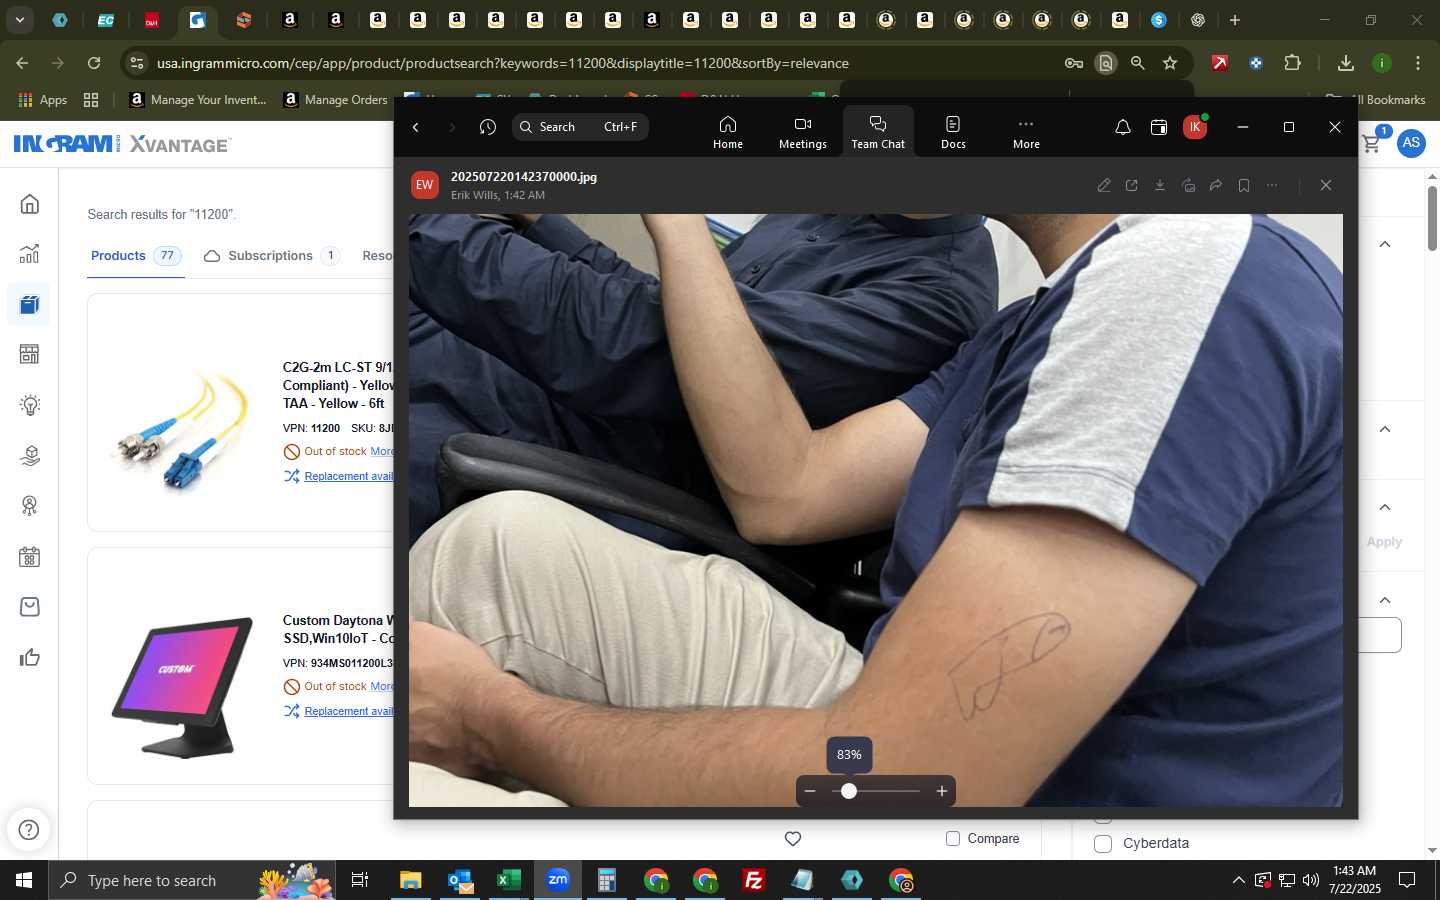Image resolution: width=1440 pixels, height=900 pixels.
Task: Edit the image with pencil icon
Action: (x=1104, y=185)
